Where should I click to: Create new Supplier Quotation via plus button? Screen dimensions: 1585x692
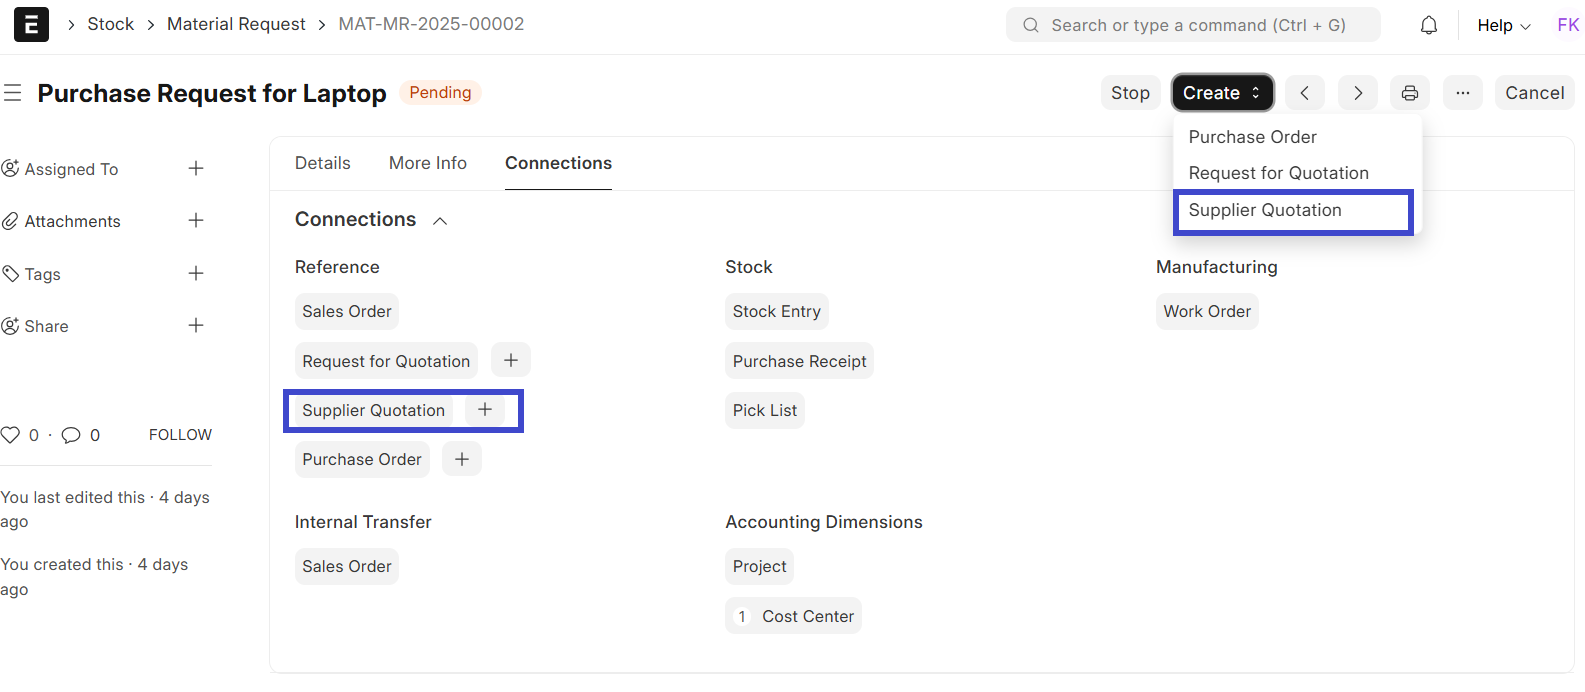485,410
